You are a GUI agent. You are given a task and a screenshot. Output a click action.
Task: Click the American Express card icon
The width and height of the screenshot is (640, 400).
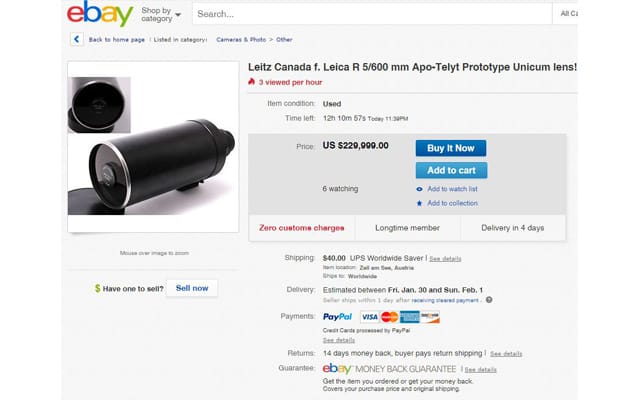pos(410,317)
